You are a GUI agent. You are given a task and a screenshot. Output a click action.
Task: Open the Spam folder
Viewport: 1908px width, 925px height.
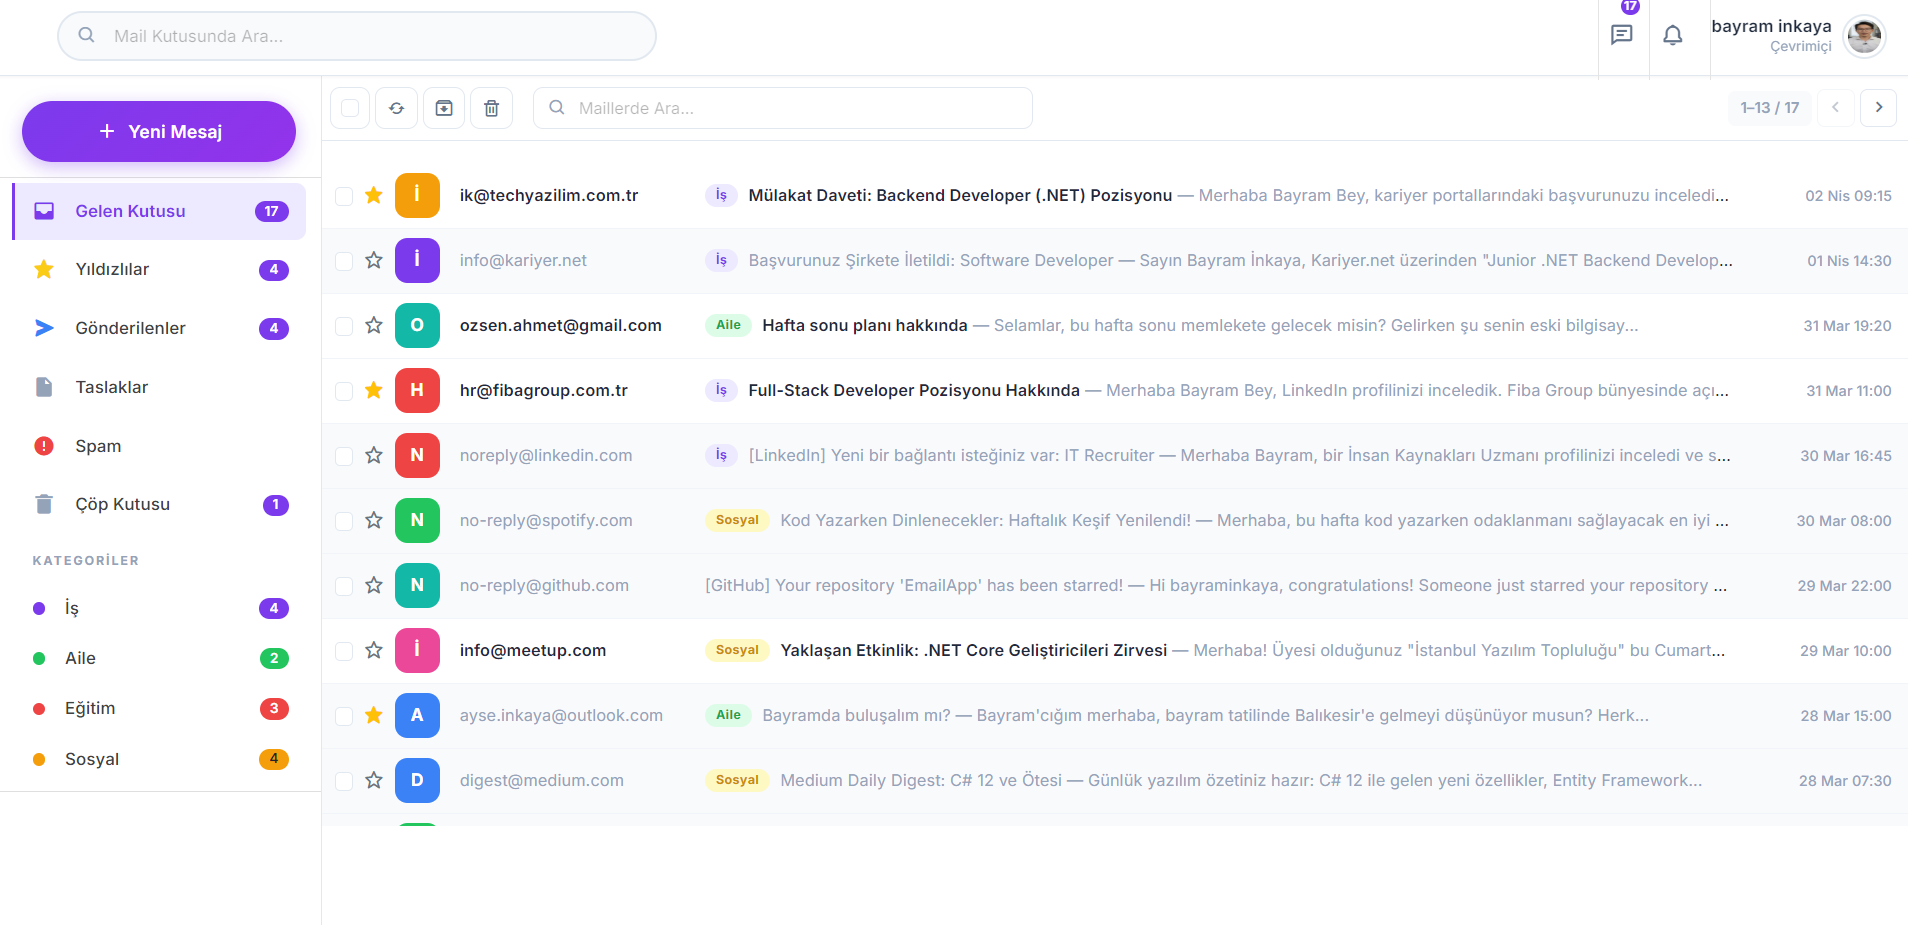[x=160, y=446]
